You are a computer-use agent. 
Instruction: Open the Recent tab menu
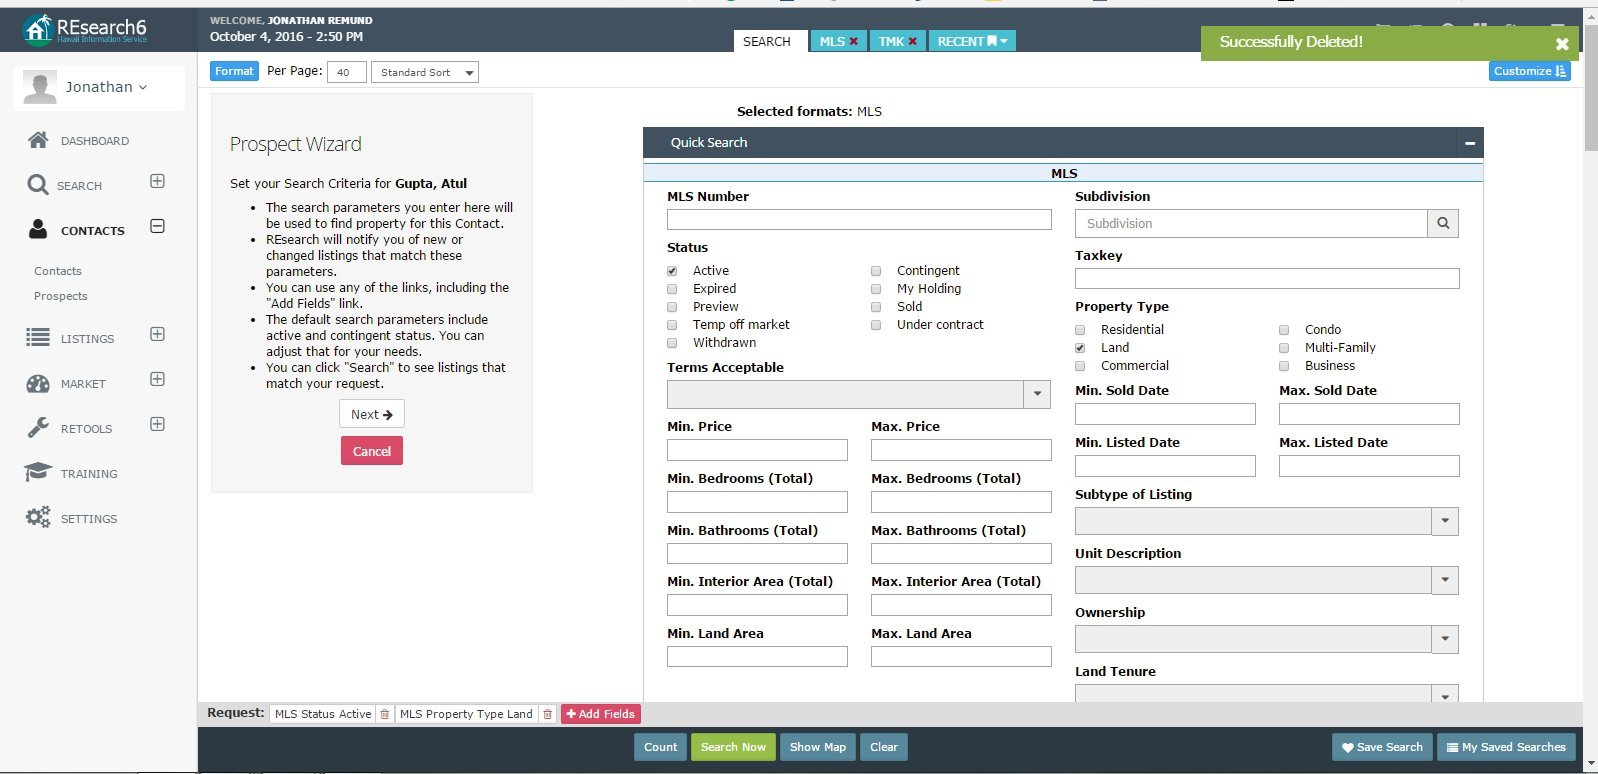click(x=972, y=41)
